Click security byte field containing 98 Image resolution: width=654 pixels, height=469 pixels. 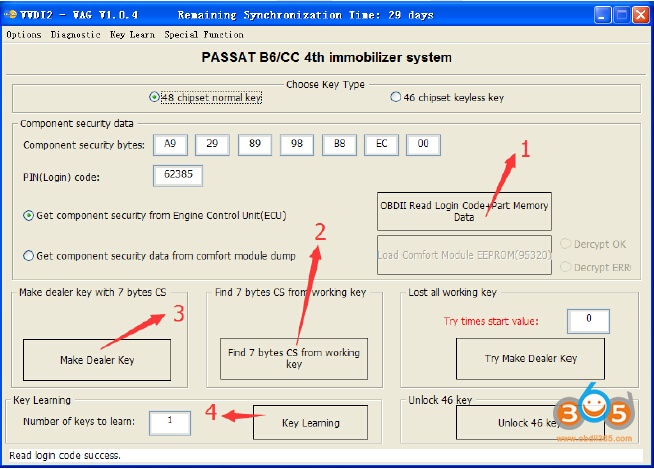point(297,145)
